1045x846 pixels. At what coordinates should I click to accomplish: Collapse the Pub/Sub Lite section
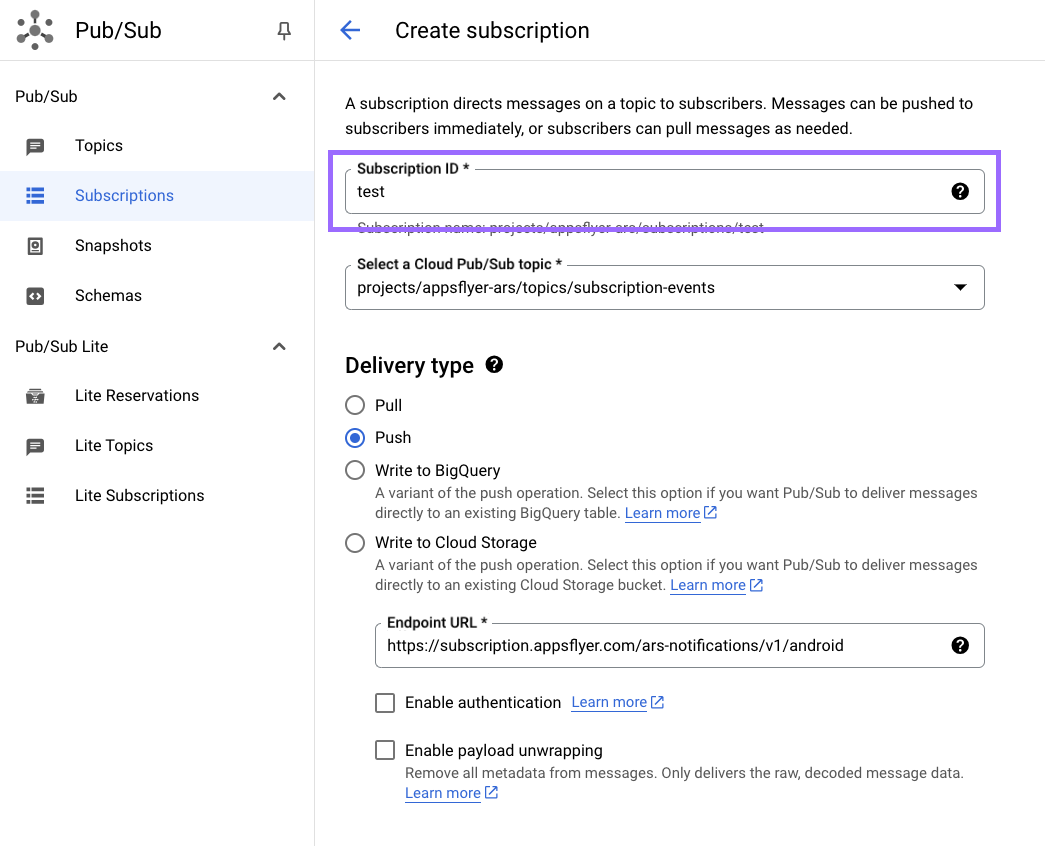pos(279,347)
